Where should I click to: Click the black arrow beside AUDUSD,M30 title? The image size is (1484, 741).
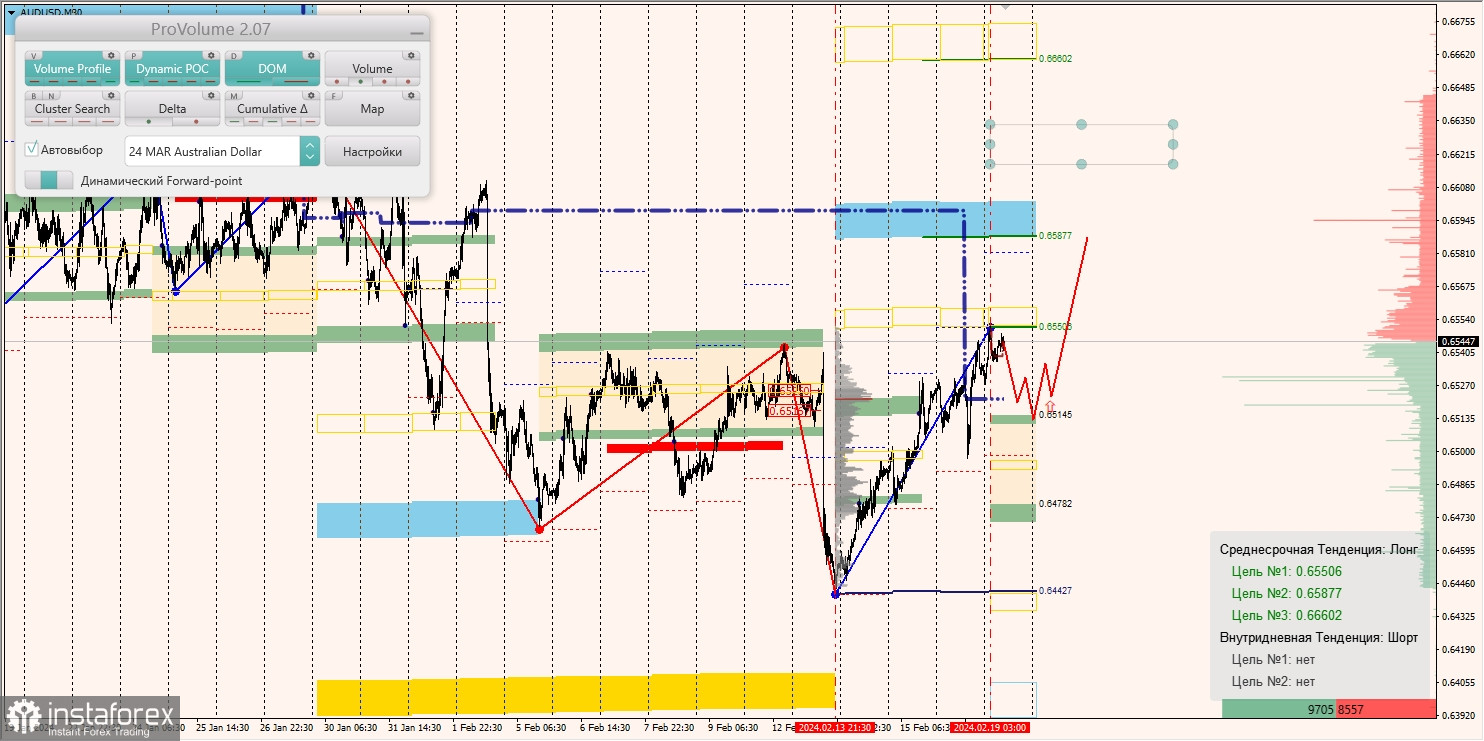point(10,12)
